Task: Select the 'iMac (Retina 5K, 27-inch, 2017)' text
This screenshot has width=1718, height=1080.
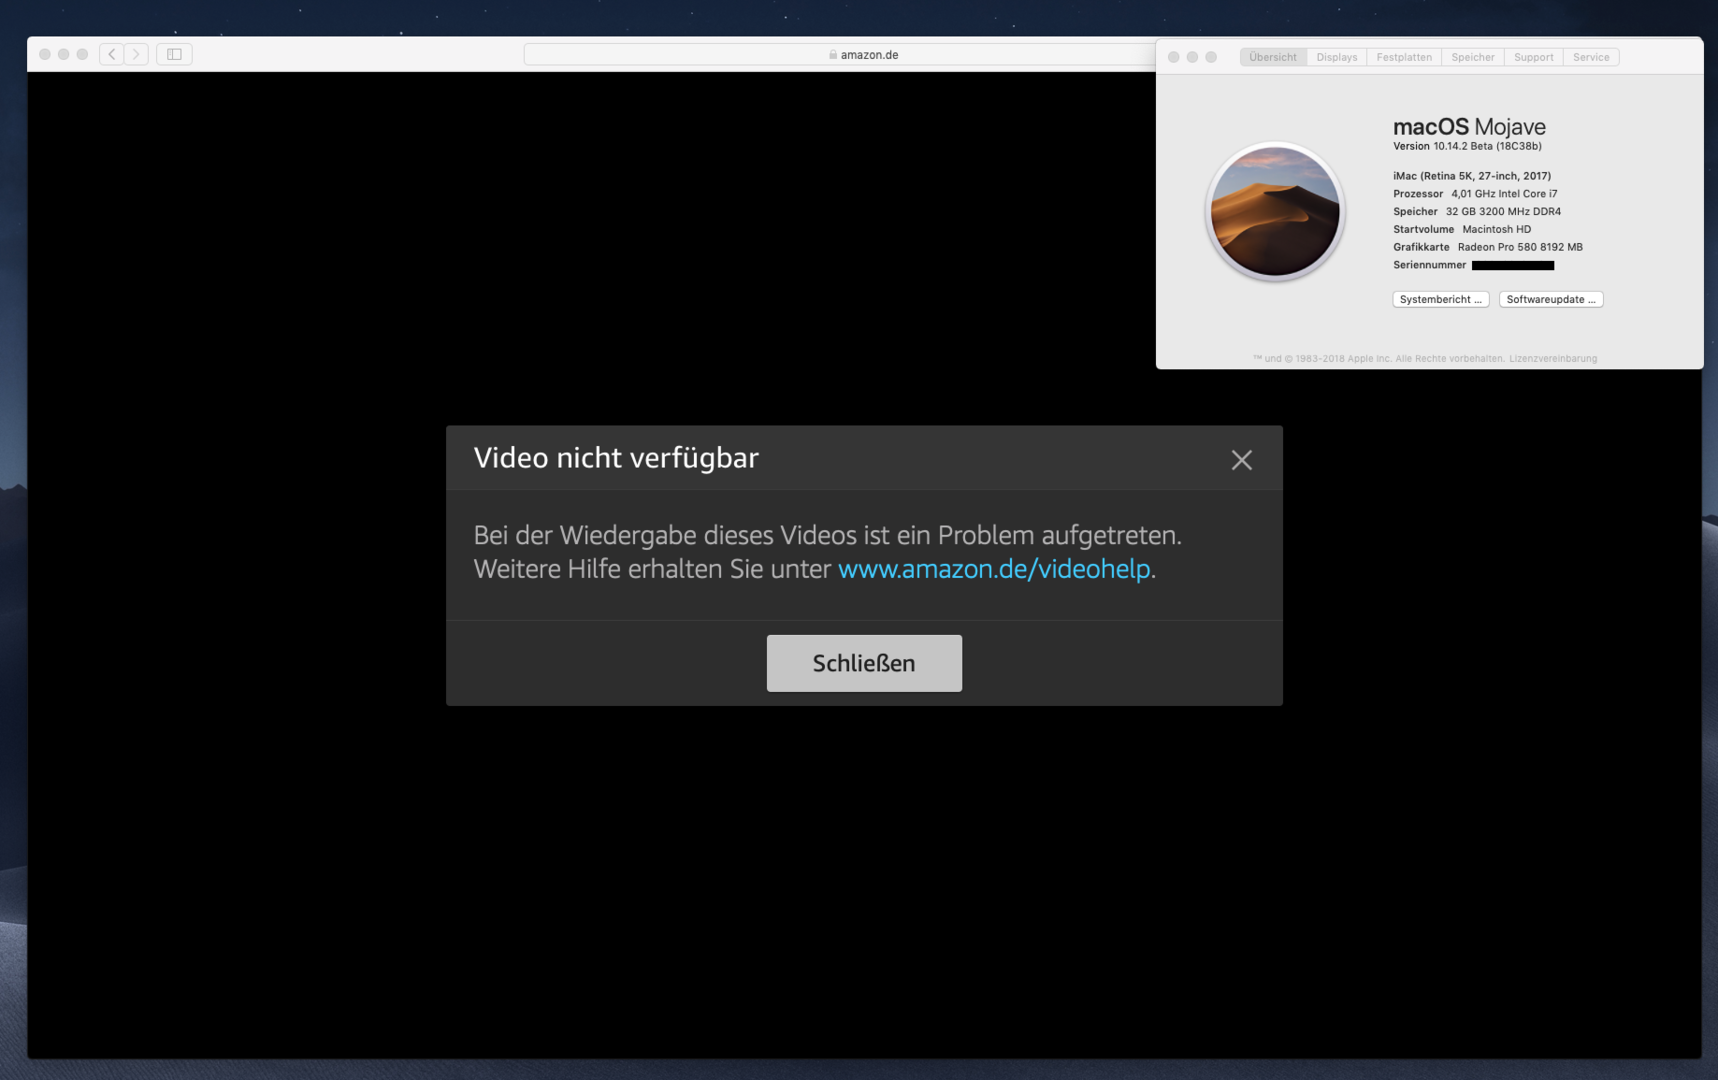Action: (x=1472, y=176)
